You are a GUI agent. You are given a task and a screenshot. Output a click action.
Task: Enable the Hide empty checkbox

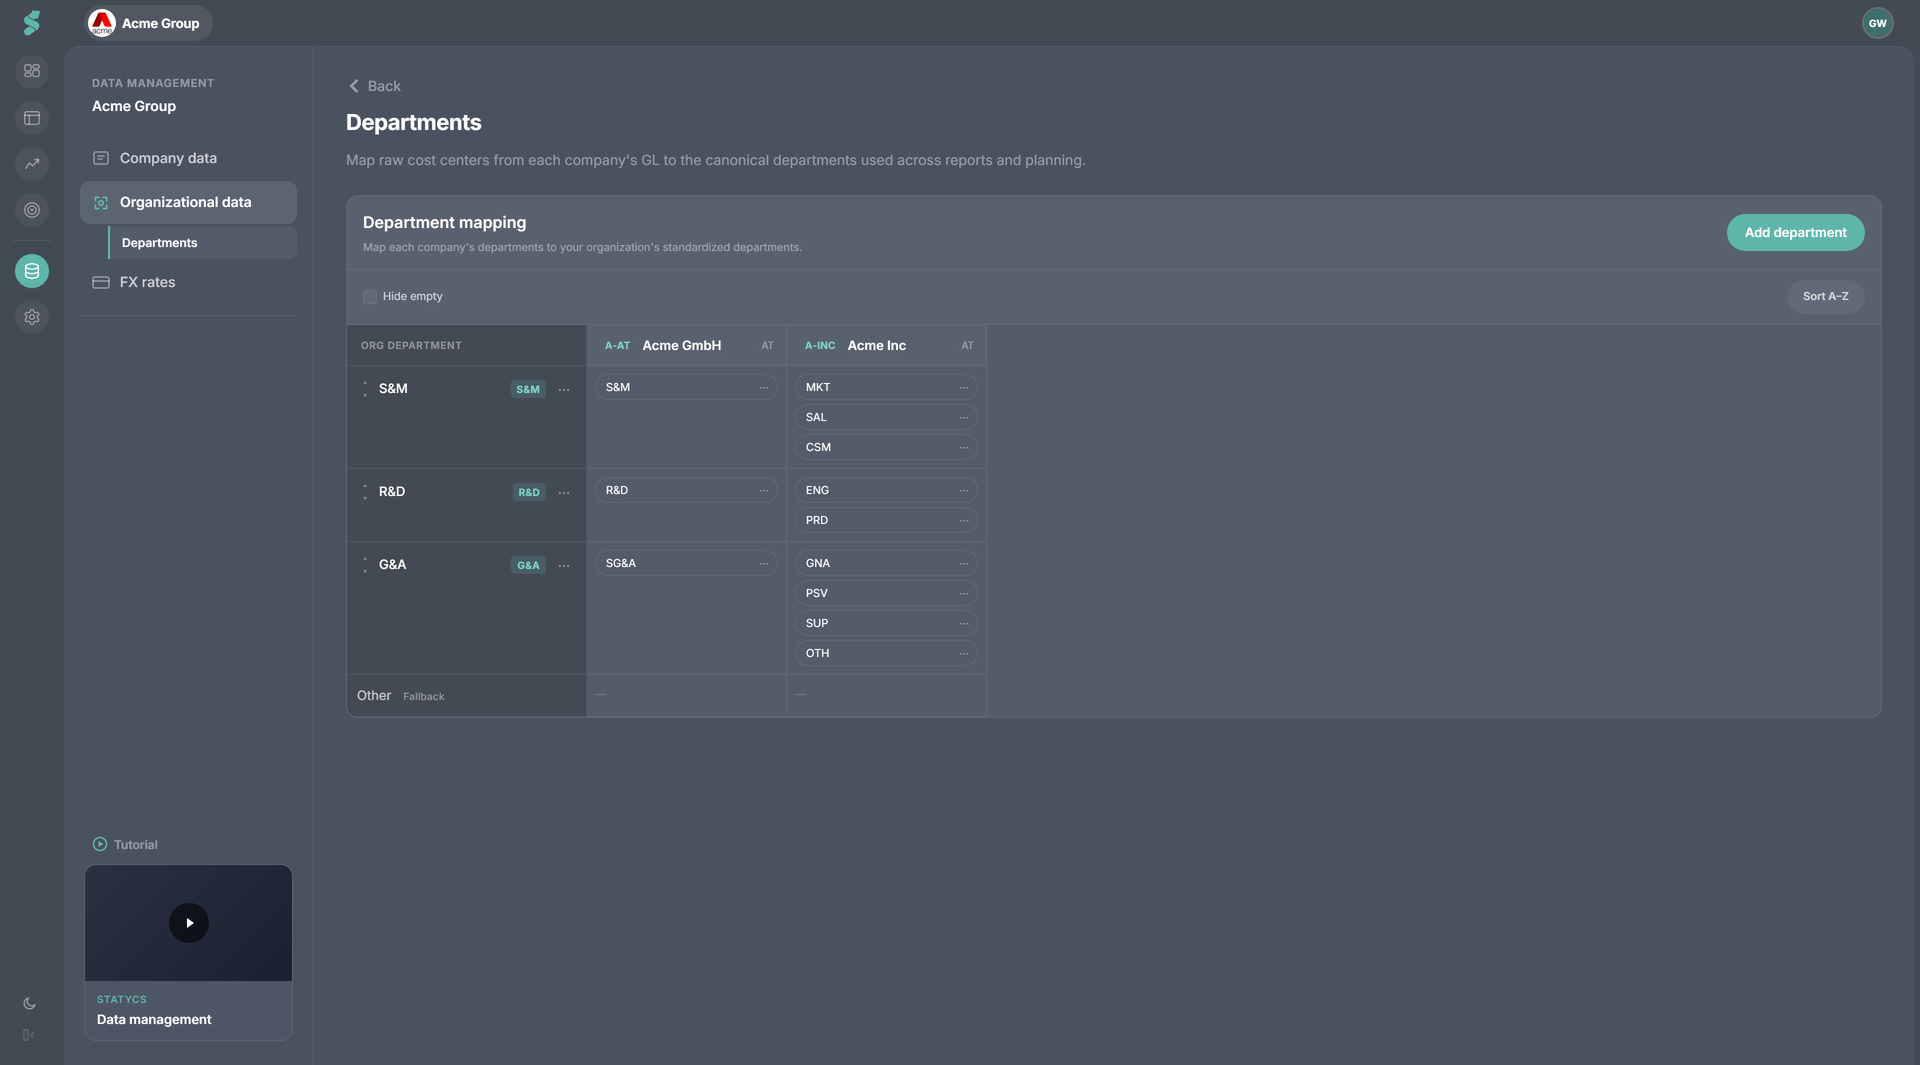coord(370,297)
